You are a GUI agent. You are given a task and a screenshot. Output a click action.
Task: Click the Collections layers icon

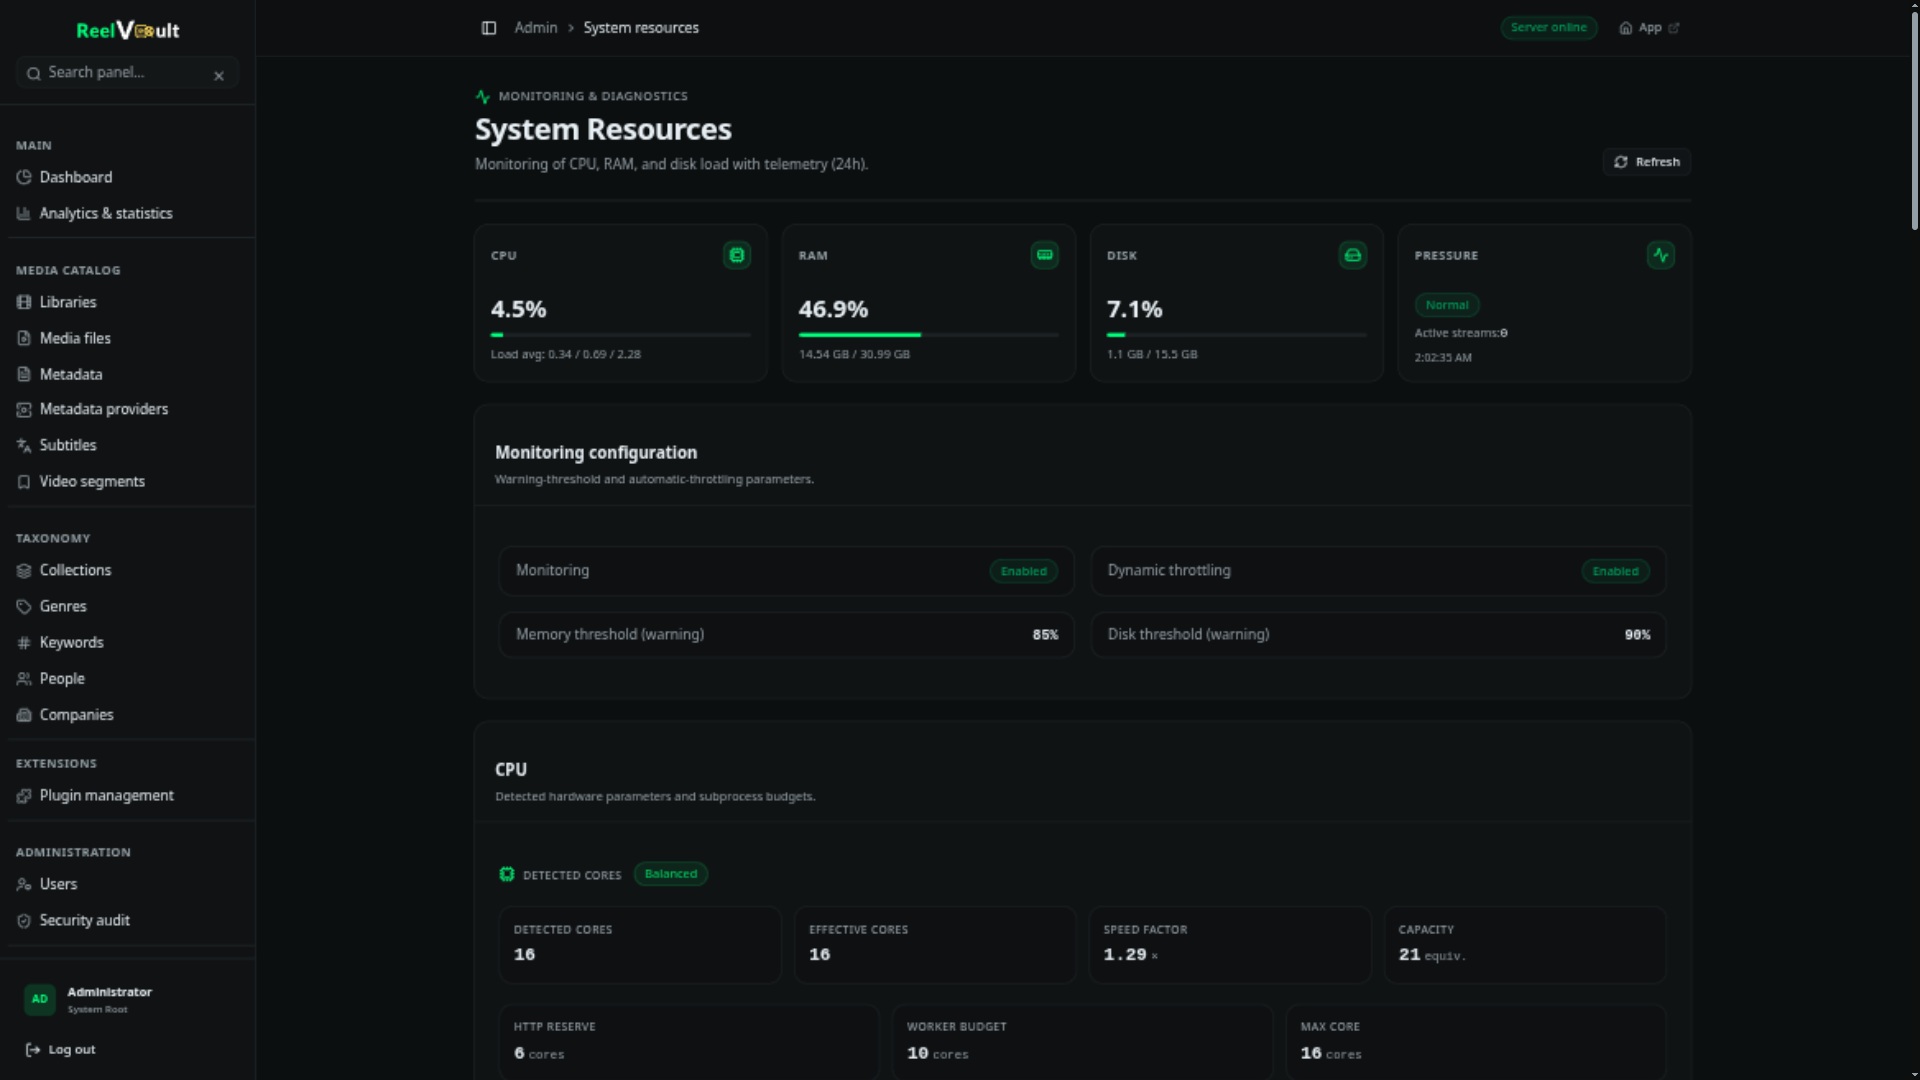point(24,570)
